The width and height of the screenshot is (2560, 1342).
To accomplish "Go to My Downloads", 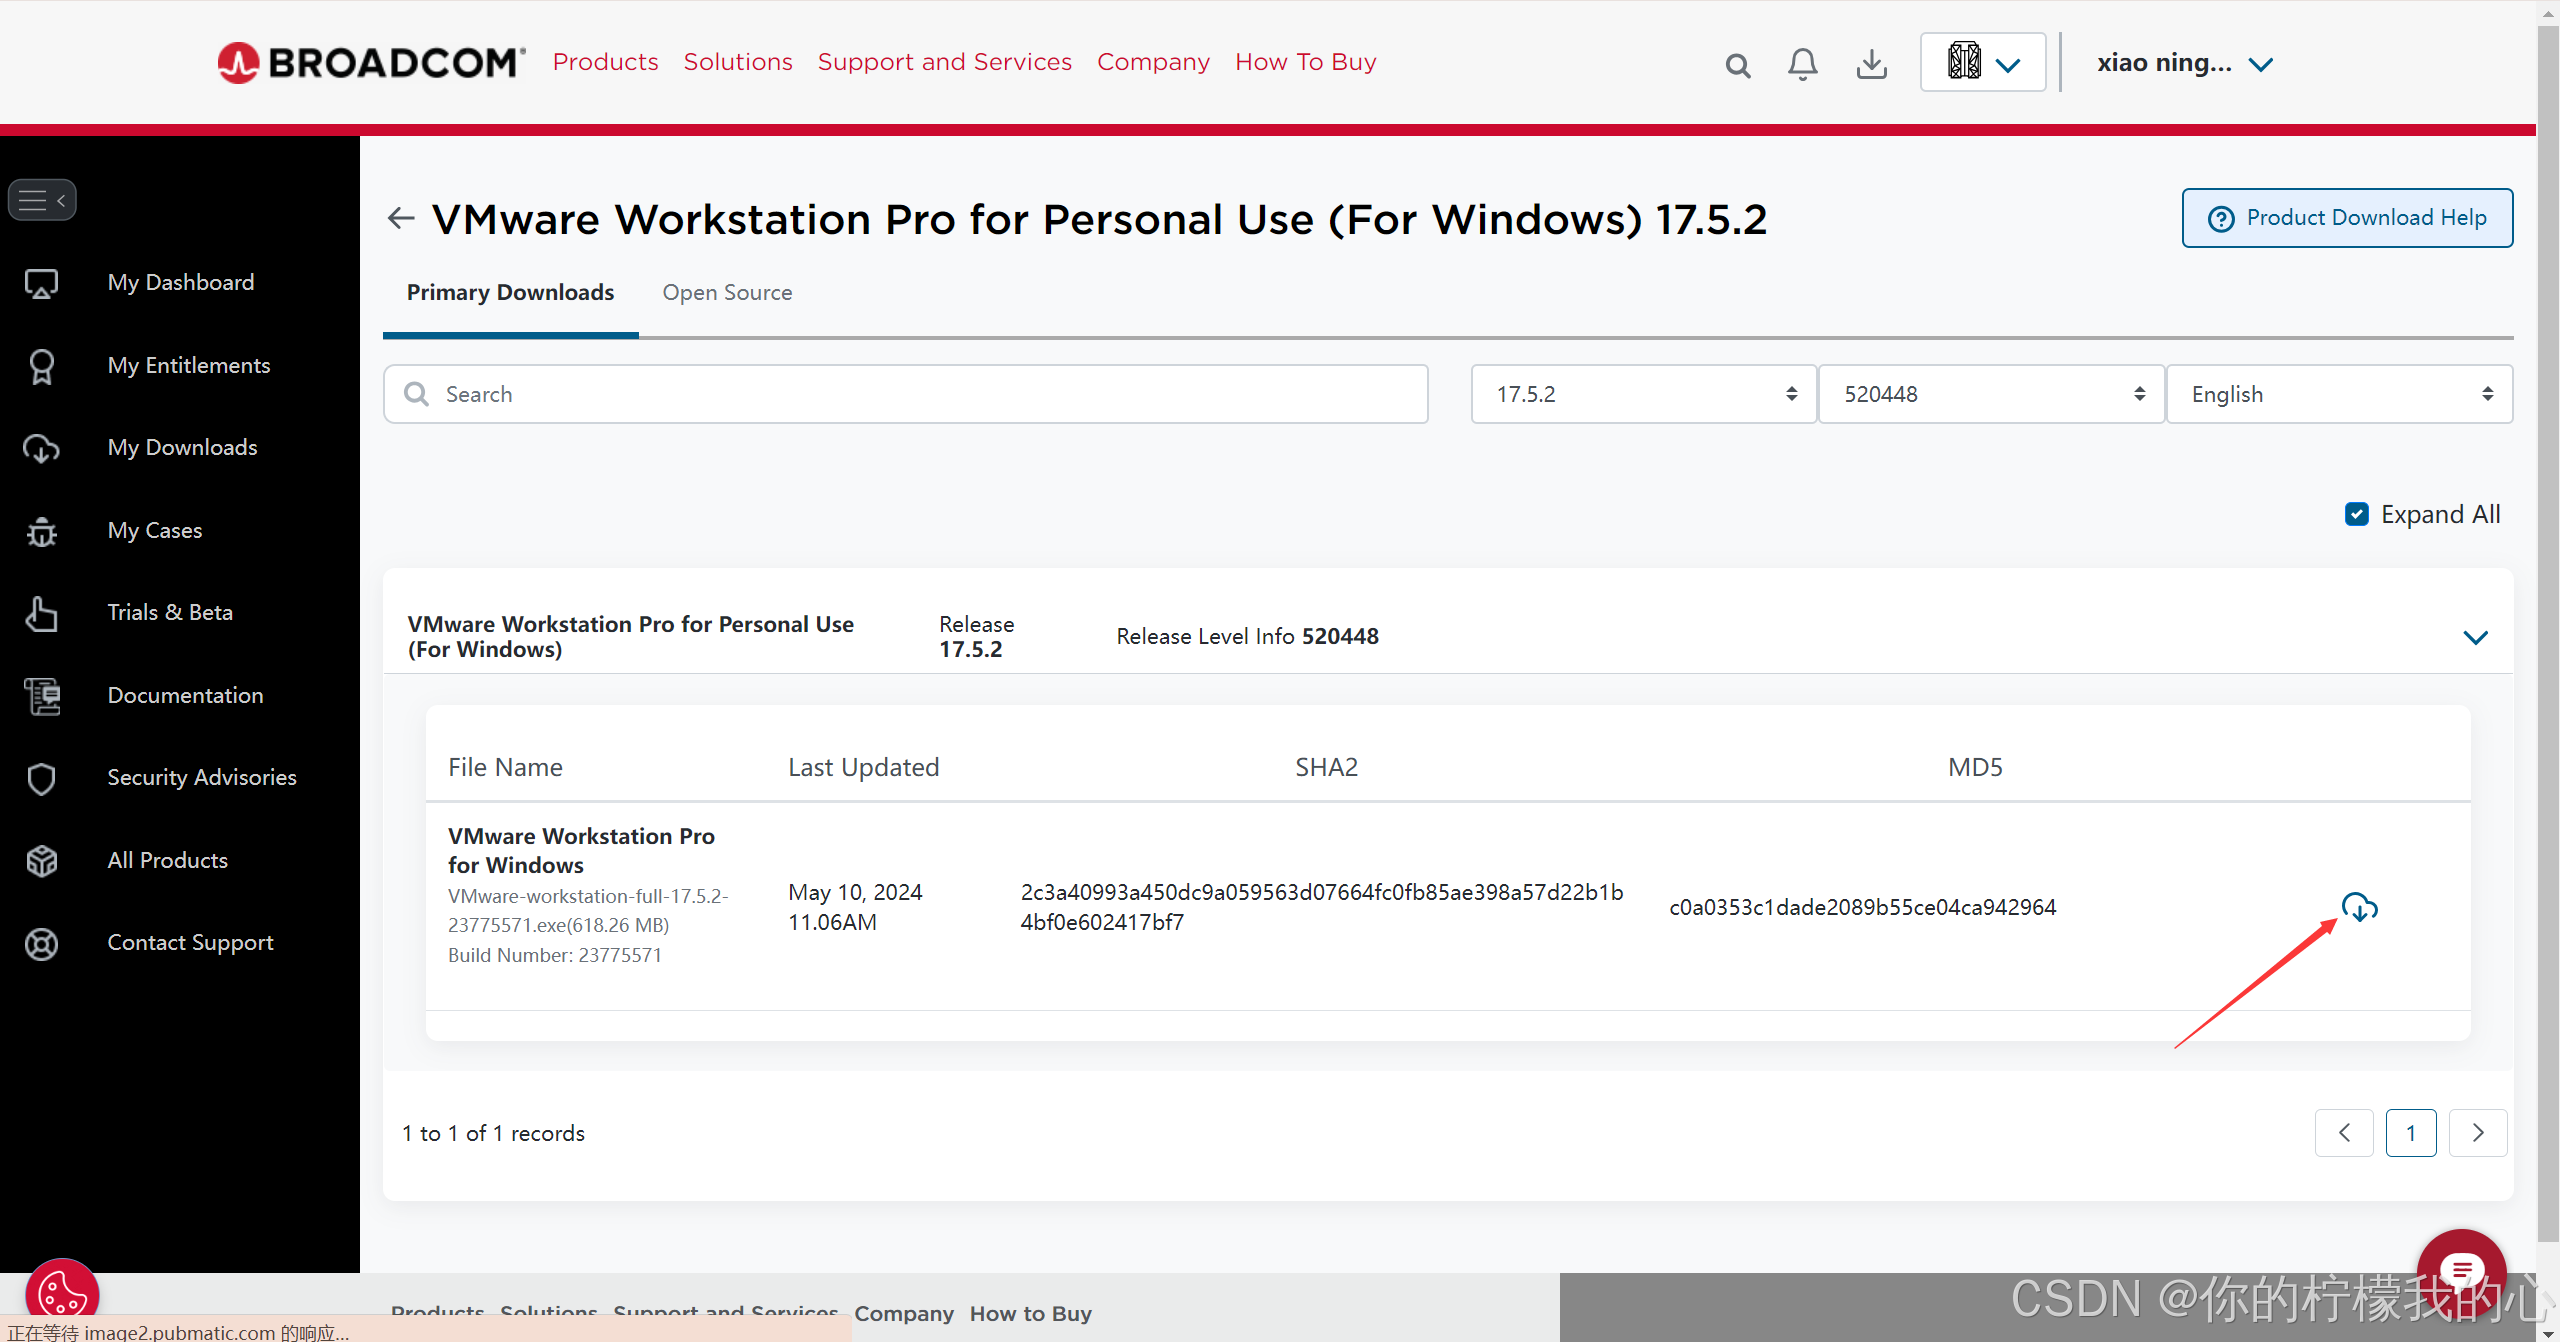I will [183, 448].
